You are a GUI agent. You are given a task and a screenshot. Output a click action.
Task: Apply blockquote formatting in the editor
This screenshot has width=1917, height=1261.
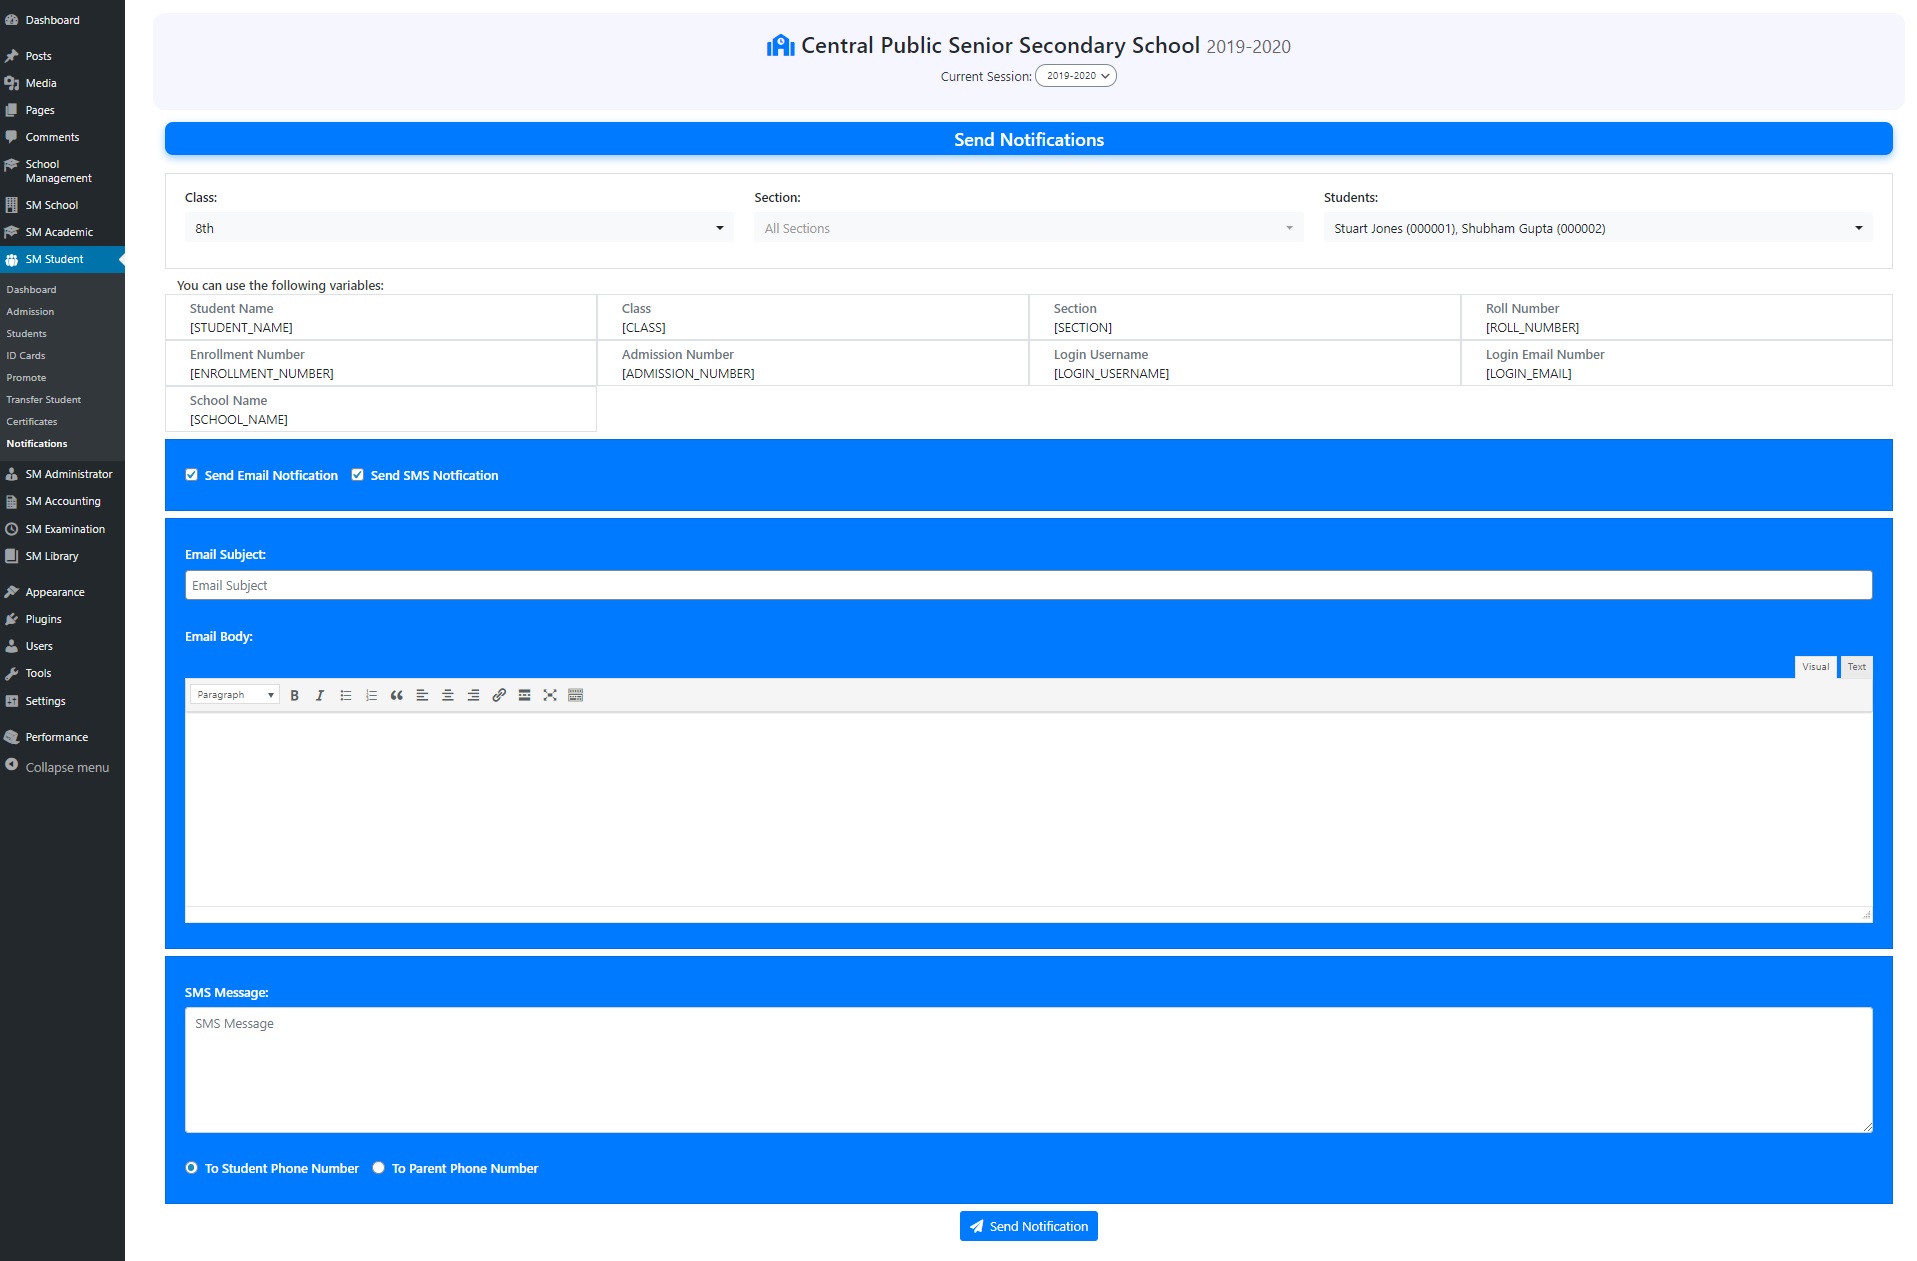point(397,695)
